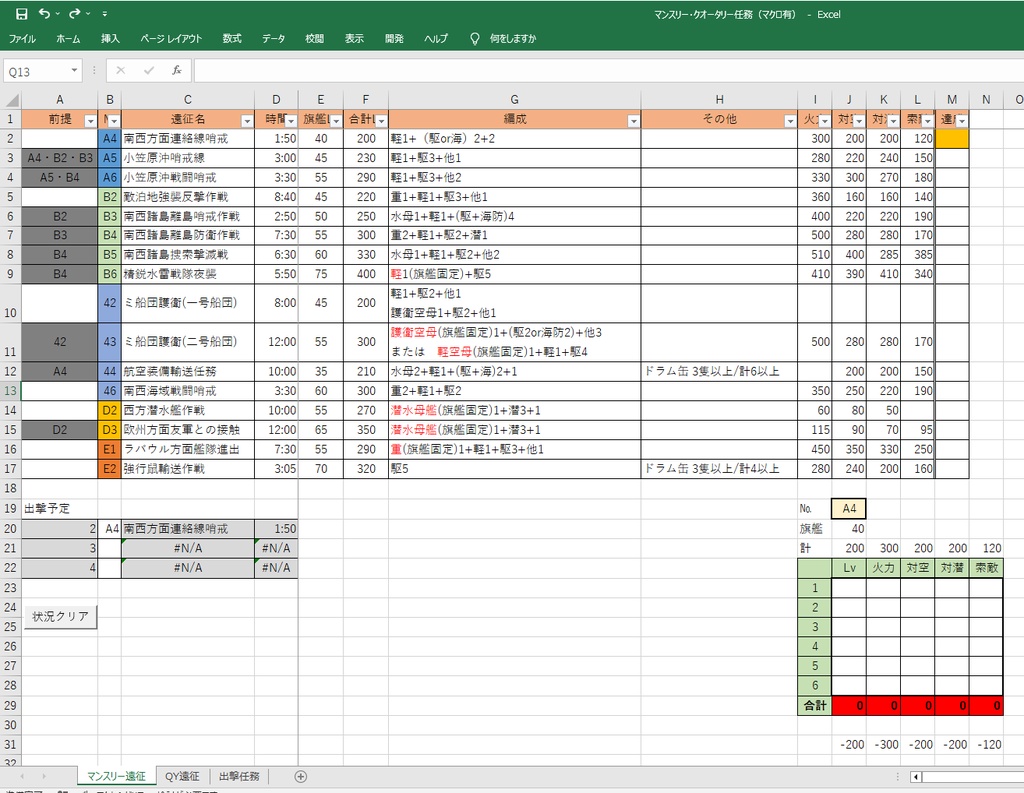Select cell 西方潜水艦作戦

tap(187, 410)
